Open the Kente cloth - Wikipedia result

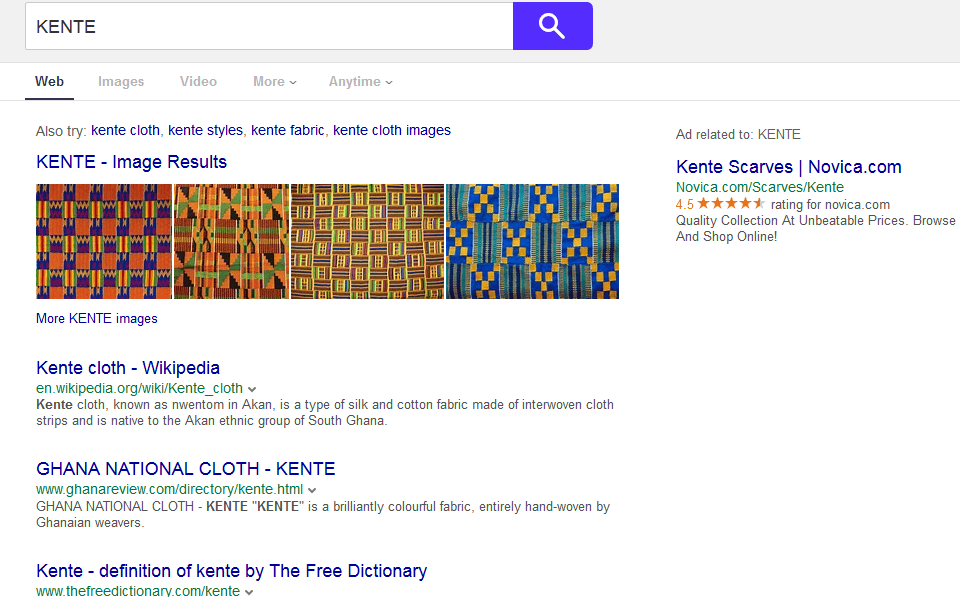128,368
